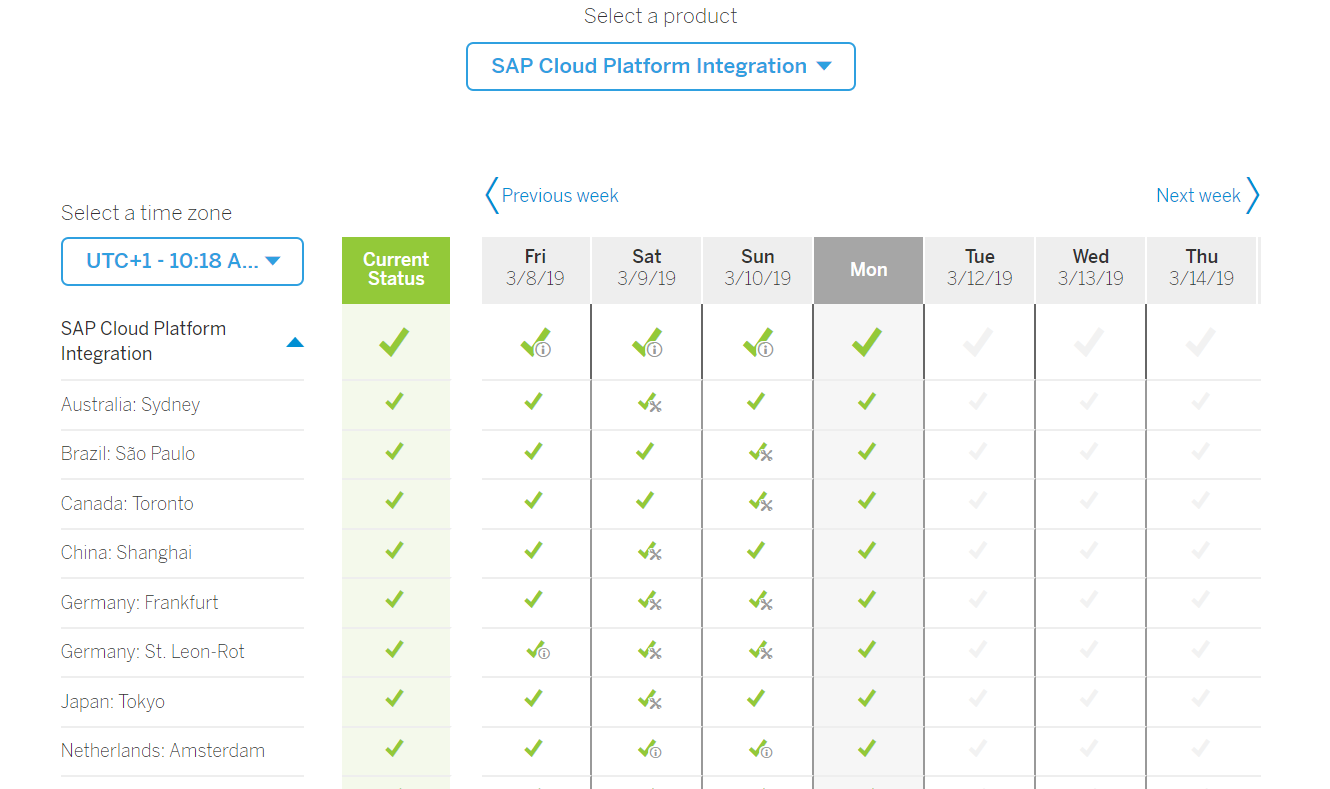Click Sunday checkmark for China: Shanghai
The image size is (1330, 789).
click(x=755, y=550)
